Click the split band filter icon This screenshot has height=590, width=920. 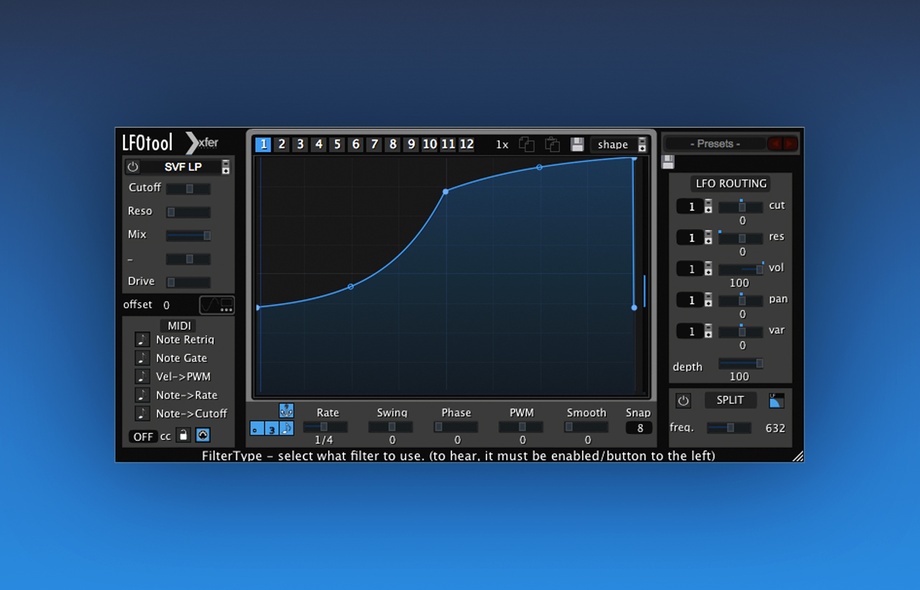tap(776, 401)
